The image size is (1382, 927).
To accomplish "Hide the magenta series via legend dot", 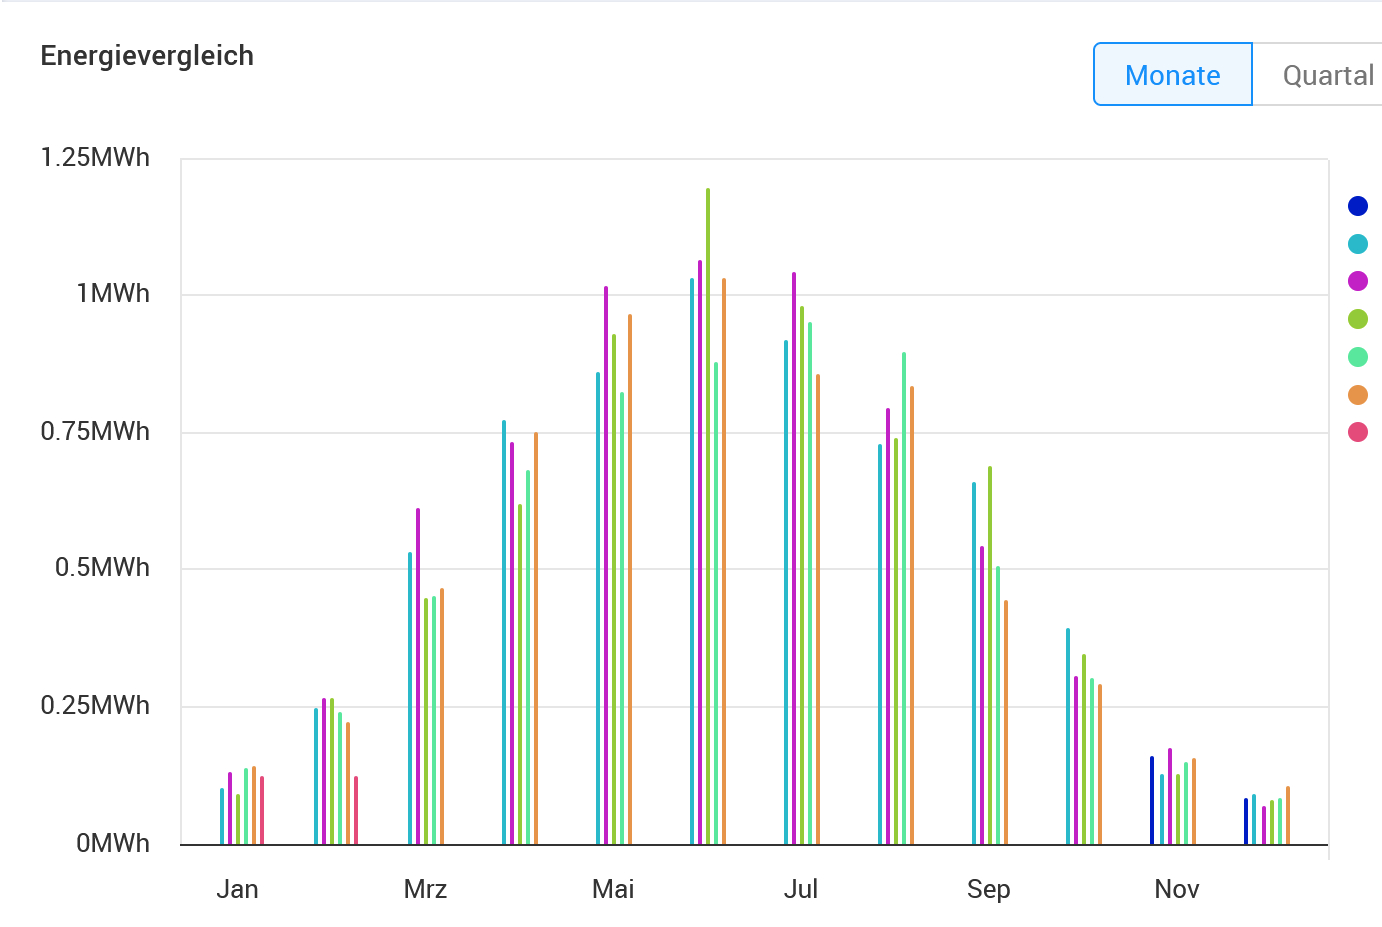I will 1357,281.
